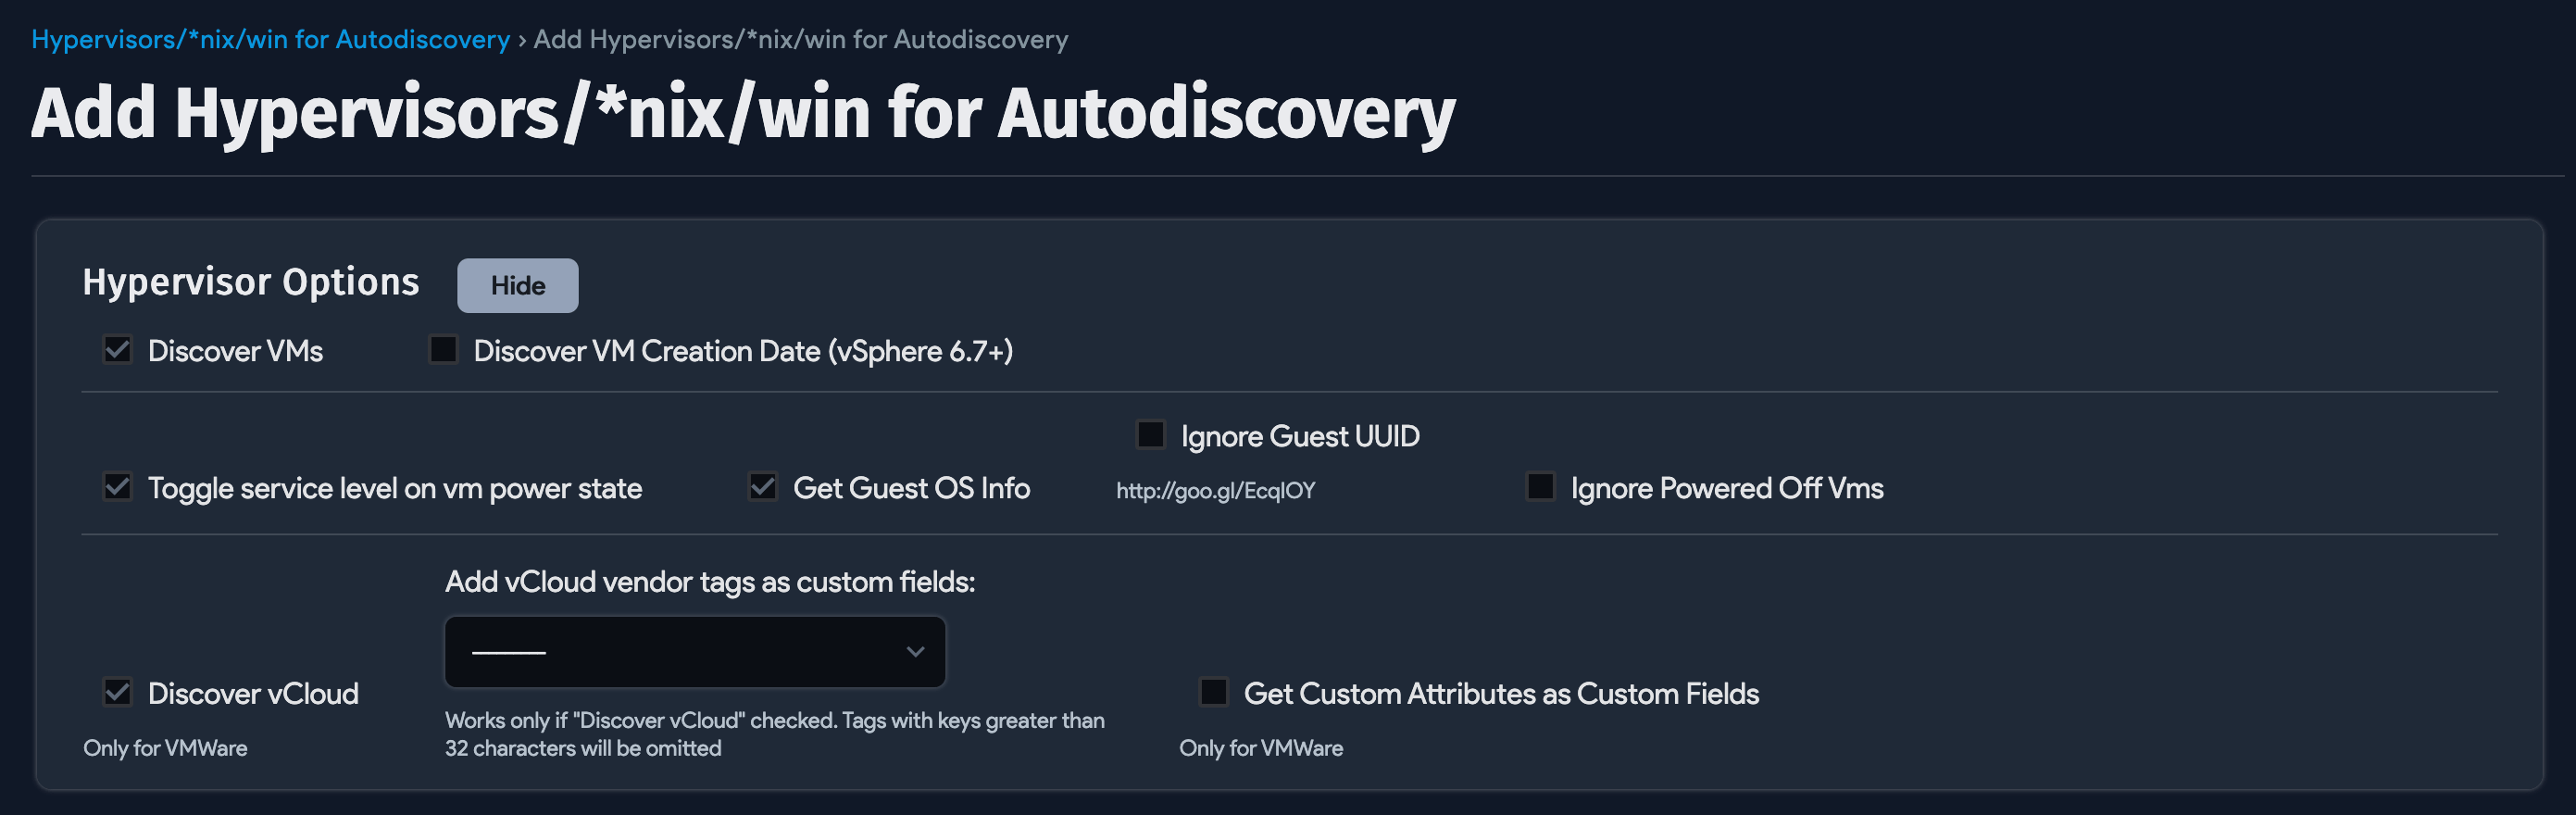This screenshot has height=815, width=2576.
Task: Uncheck Toggle service level on vm power state
Action: [x=117, y=487]
